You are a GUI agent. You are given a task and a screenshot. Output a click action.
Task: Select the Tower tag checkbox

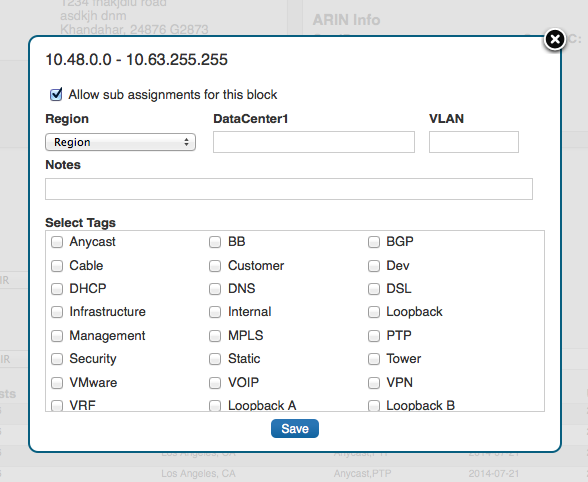click(x=374, y=359)
